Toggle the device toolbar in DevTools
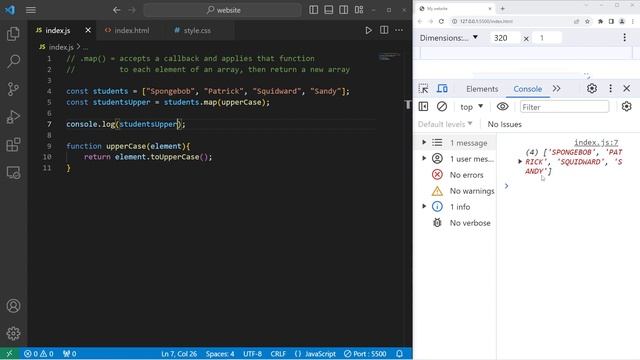Viewport: 640px width, 360px height. click(x=442, y=89)
